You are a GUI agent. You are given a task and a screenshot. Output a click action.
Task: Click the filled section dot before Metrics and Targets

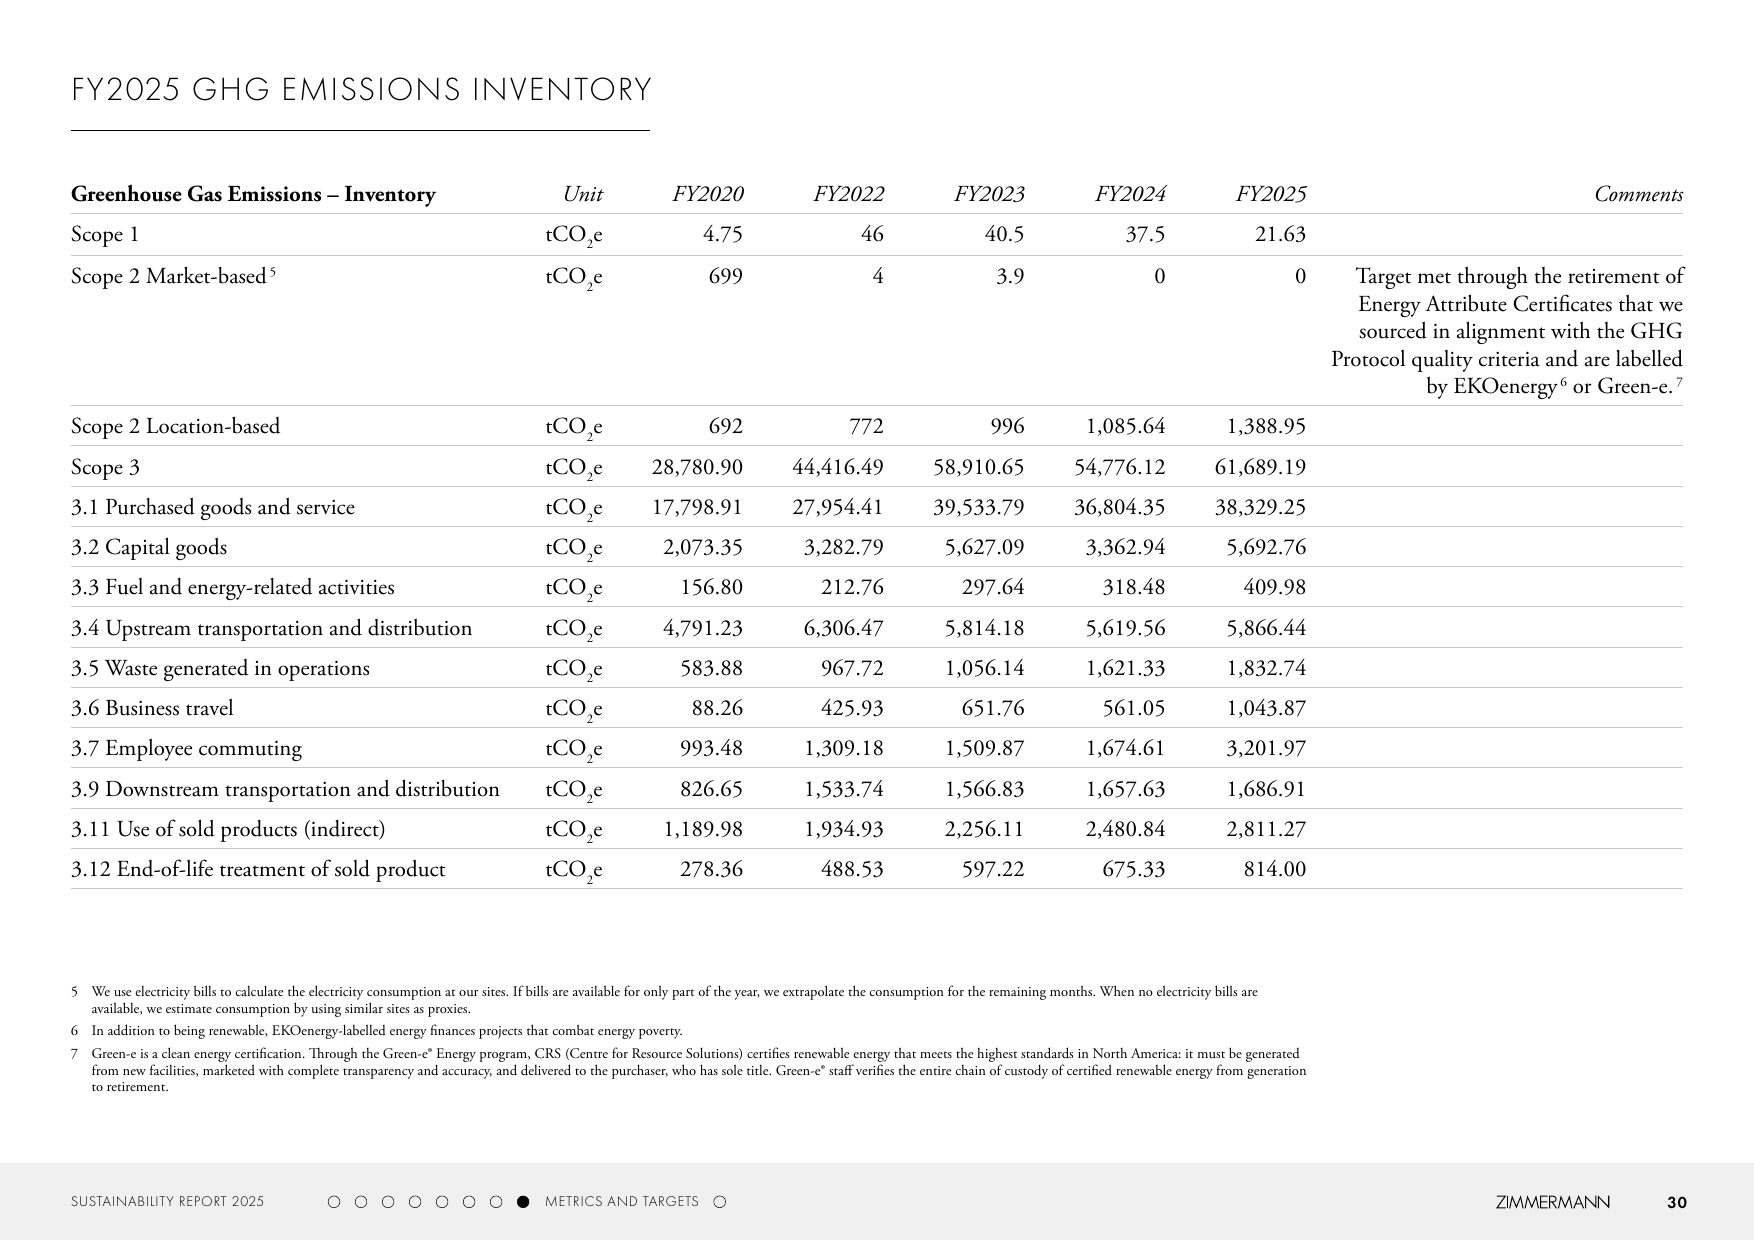click(x=523, y=1202)
